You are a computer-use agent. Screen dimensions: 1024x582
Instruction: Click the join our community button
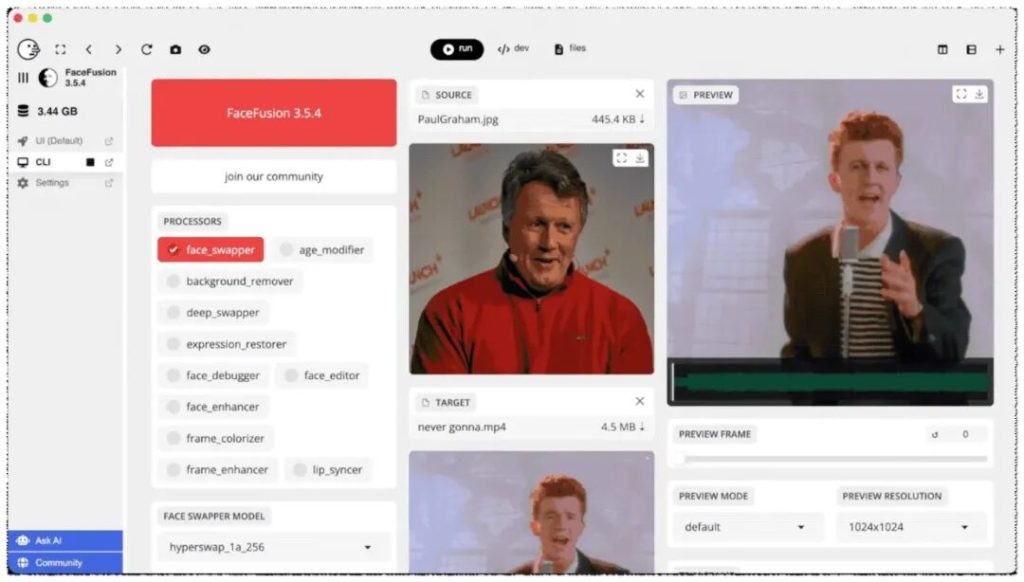click(274, 176)
